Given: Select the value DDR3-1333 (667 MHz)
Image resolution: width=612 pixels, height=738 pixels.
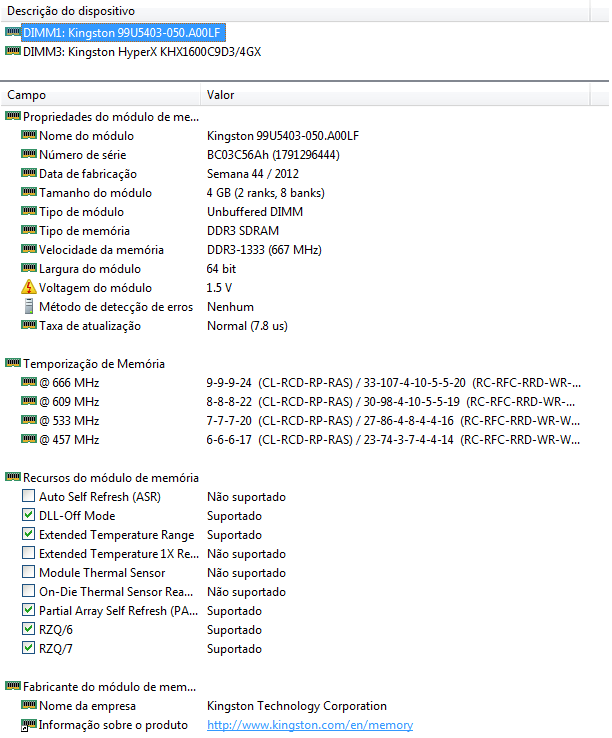Looking at the screenshot, I should point(264,250).
